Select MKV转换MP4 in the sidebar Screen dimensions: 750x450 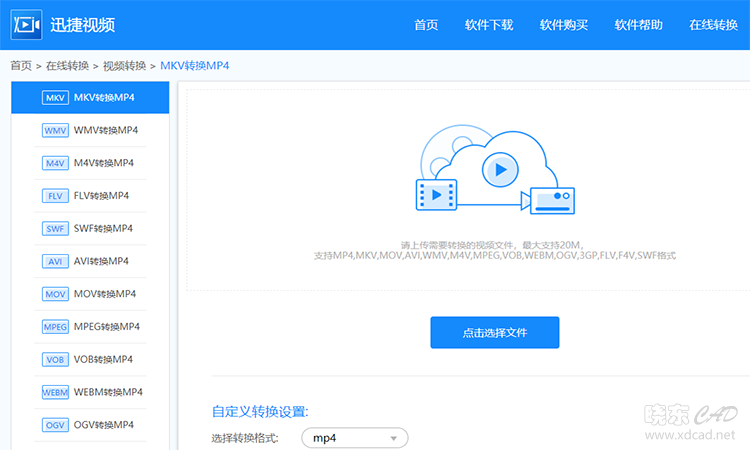90,98
